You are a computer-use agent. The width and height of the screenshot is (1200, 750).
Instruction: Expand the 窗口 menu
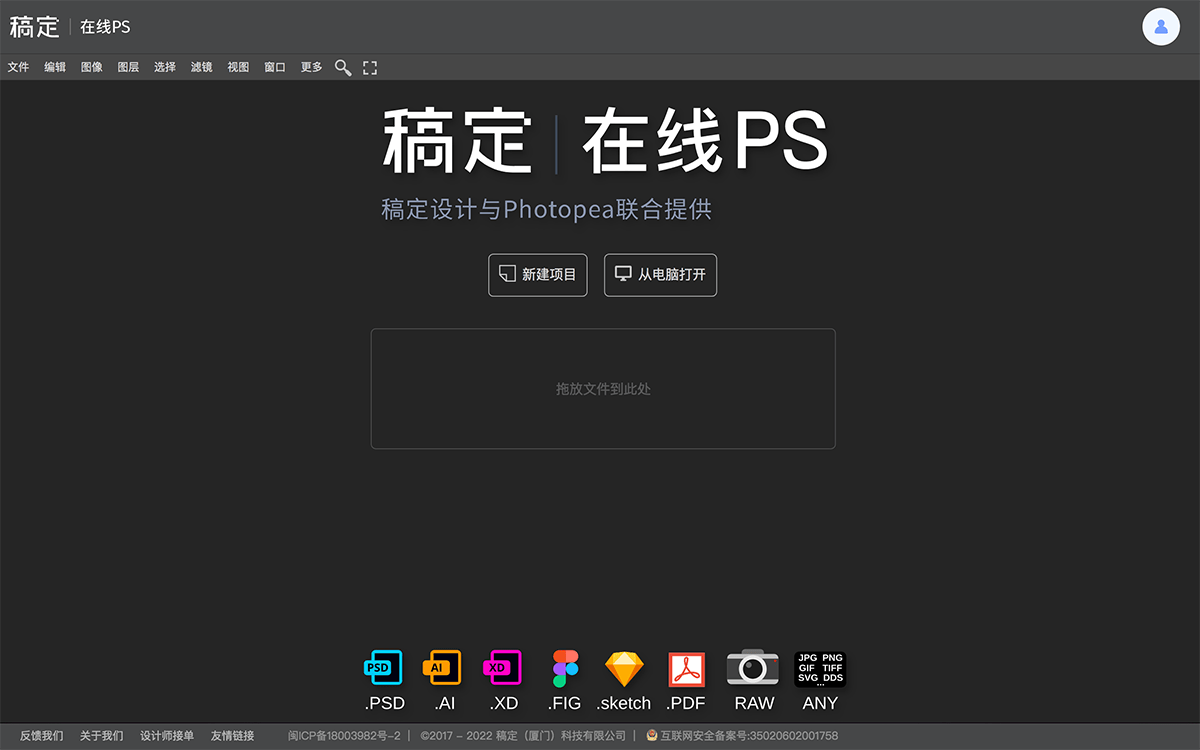coord(275,67)
